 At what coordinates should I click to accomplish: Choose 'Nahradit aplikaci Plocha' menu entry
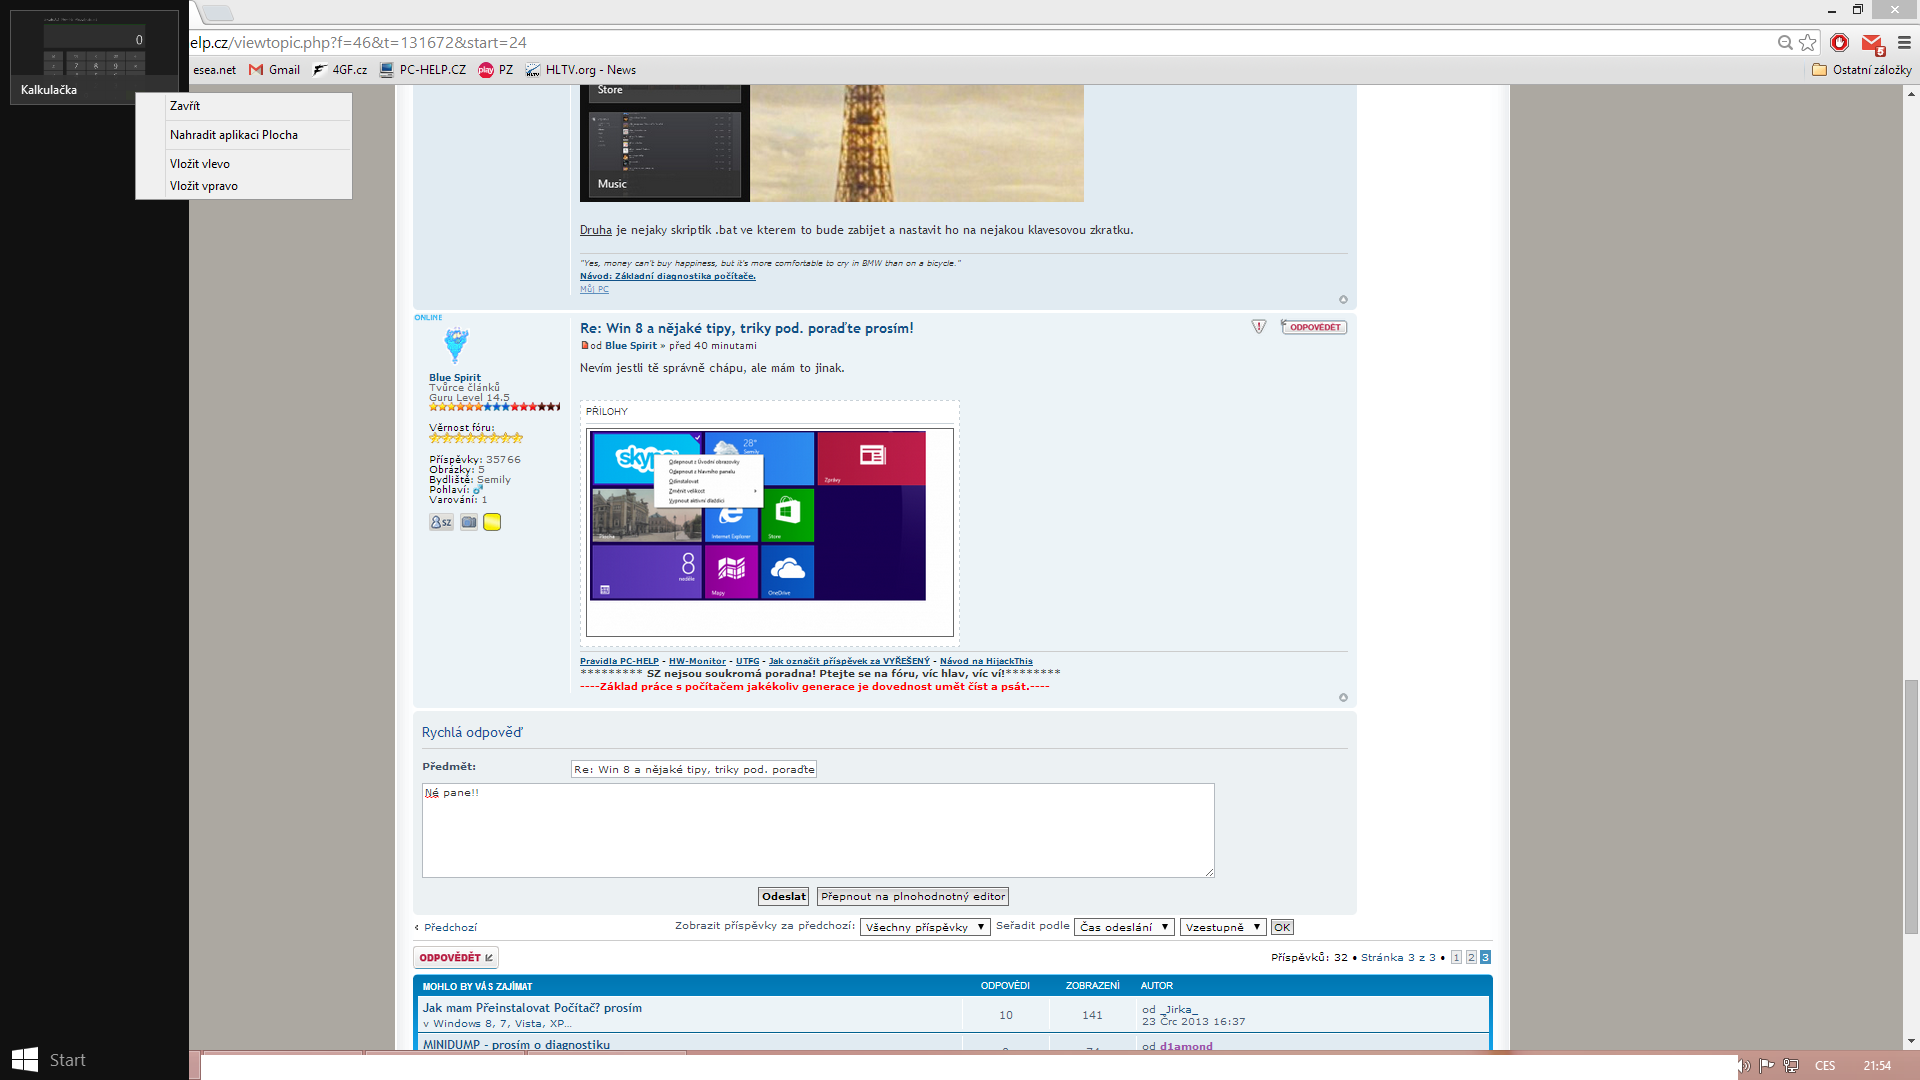234,135
